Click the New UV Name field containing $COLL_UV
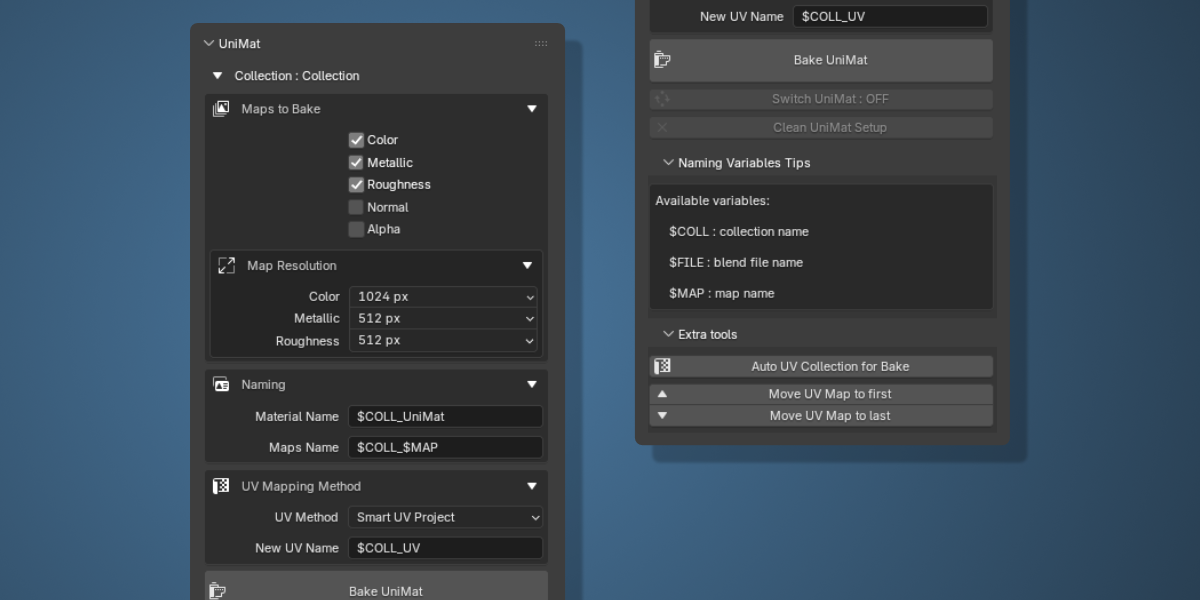Image resolution: width=1200 pixels, height=600 pixels. (889, 16)
